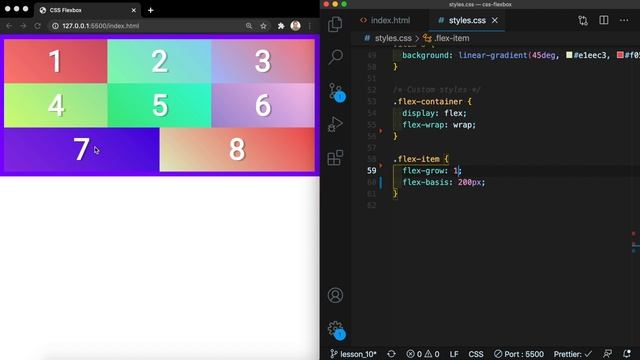Click the Synchronize Changes icon in status bar

coord(391,354)
